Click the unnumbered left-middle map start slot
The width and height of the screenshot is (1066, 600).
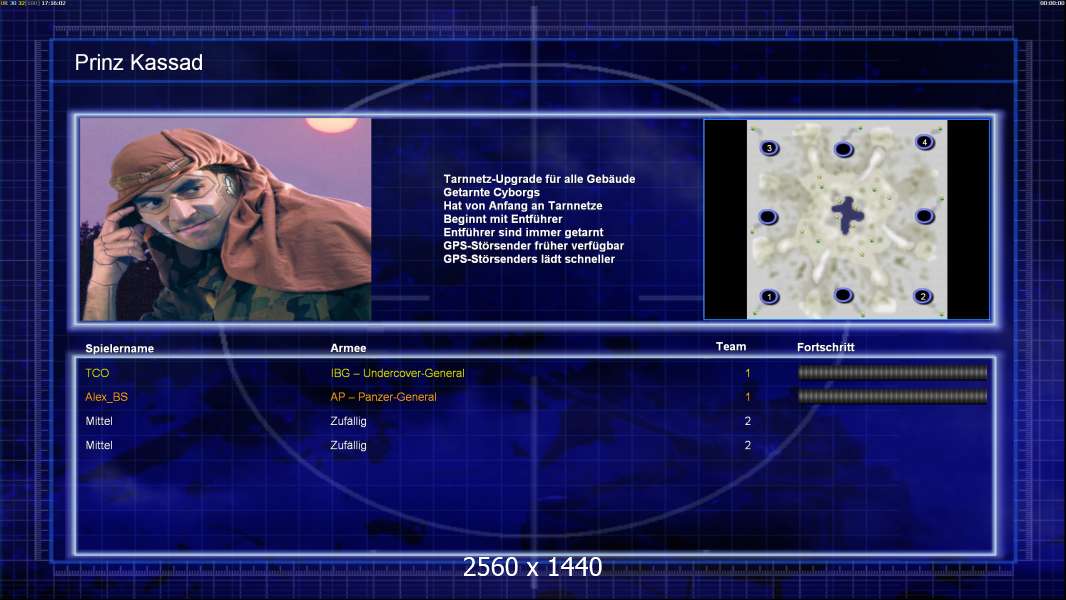(768, 217)
